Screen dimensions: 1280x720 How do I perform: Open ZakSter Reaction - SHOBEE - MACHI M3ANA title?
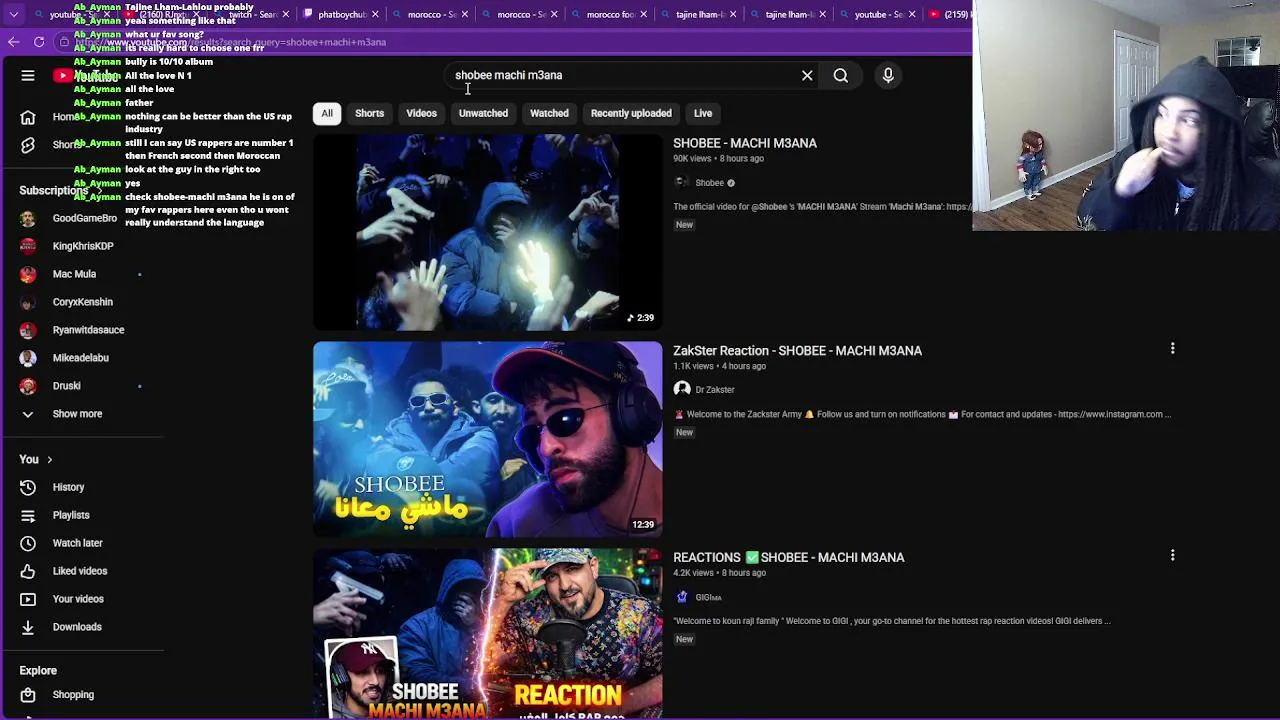pyautogui.click(x=797, y=351)
